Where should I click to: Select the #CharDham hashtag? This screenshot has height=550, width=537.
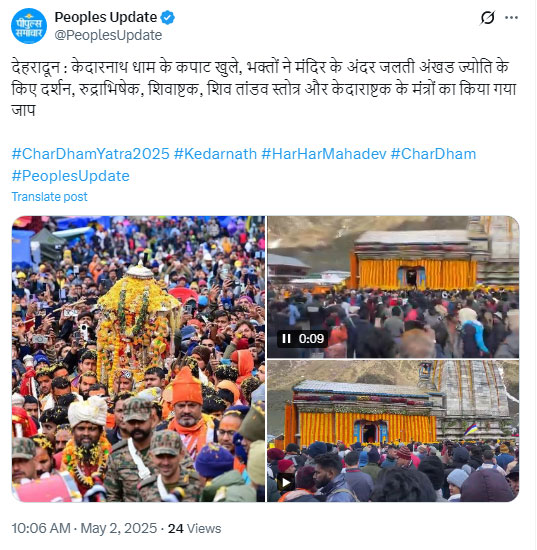coord(433,154)
